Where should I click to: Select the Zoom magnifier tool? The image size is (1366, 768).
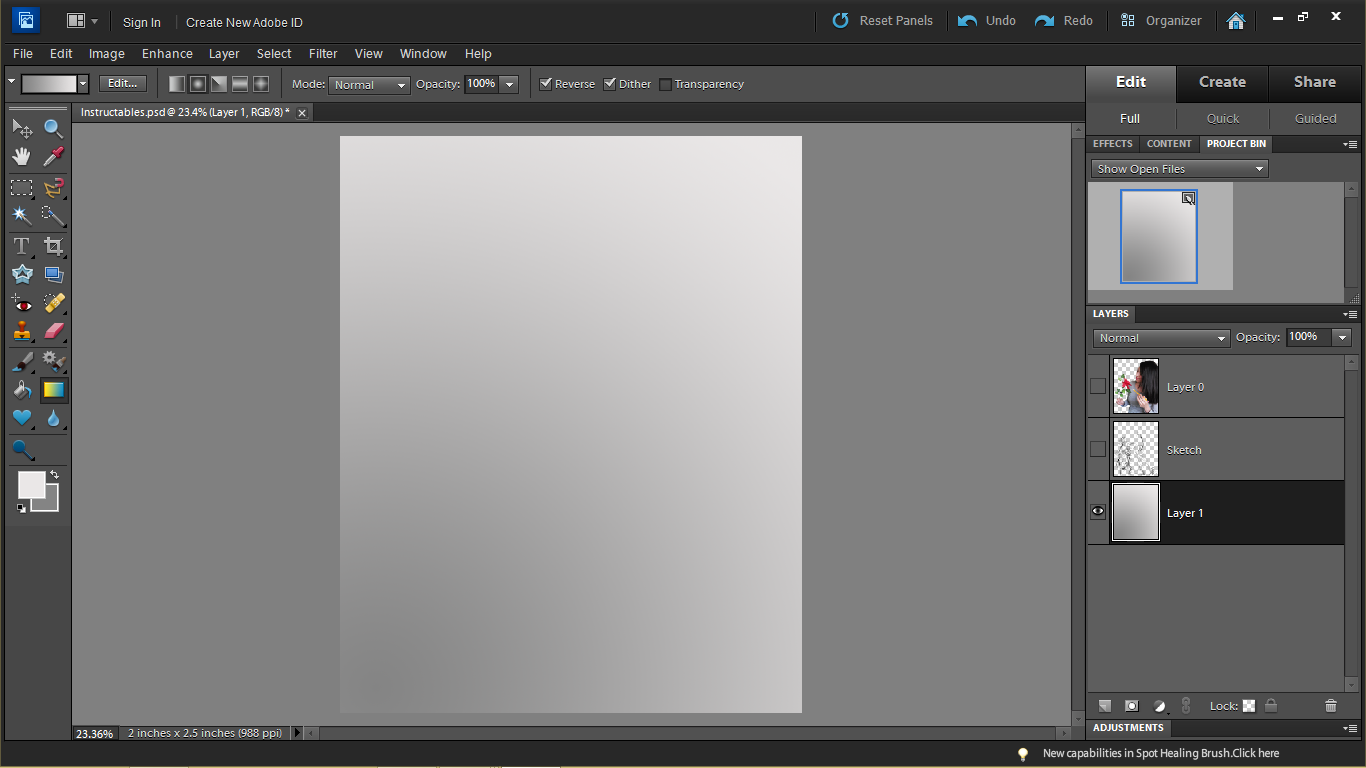click(x=53, y=128)
